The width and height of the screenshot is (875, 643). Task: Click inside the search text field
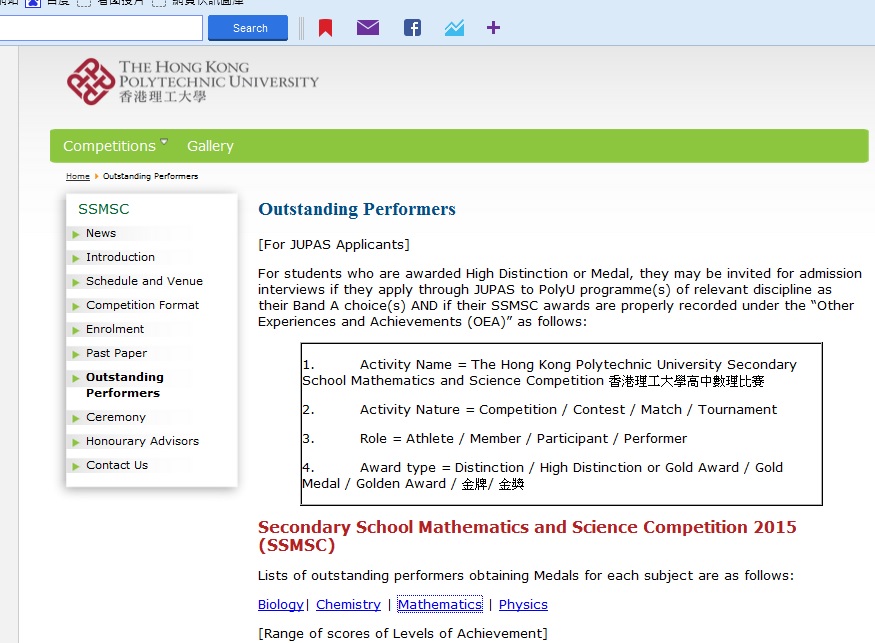pos(100,28)
